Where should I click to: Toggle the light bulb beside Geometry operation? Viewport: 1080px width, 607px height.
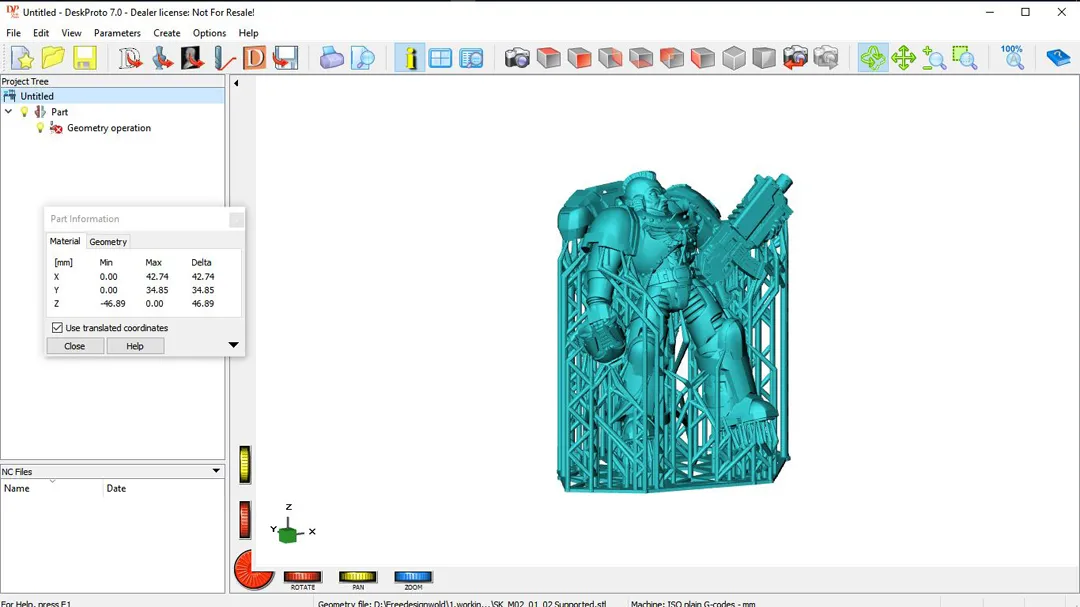pos(40,128)
